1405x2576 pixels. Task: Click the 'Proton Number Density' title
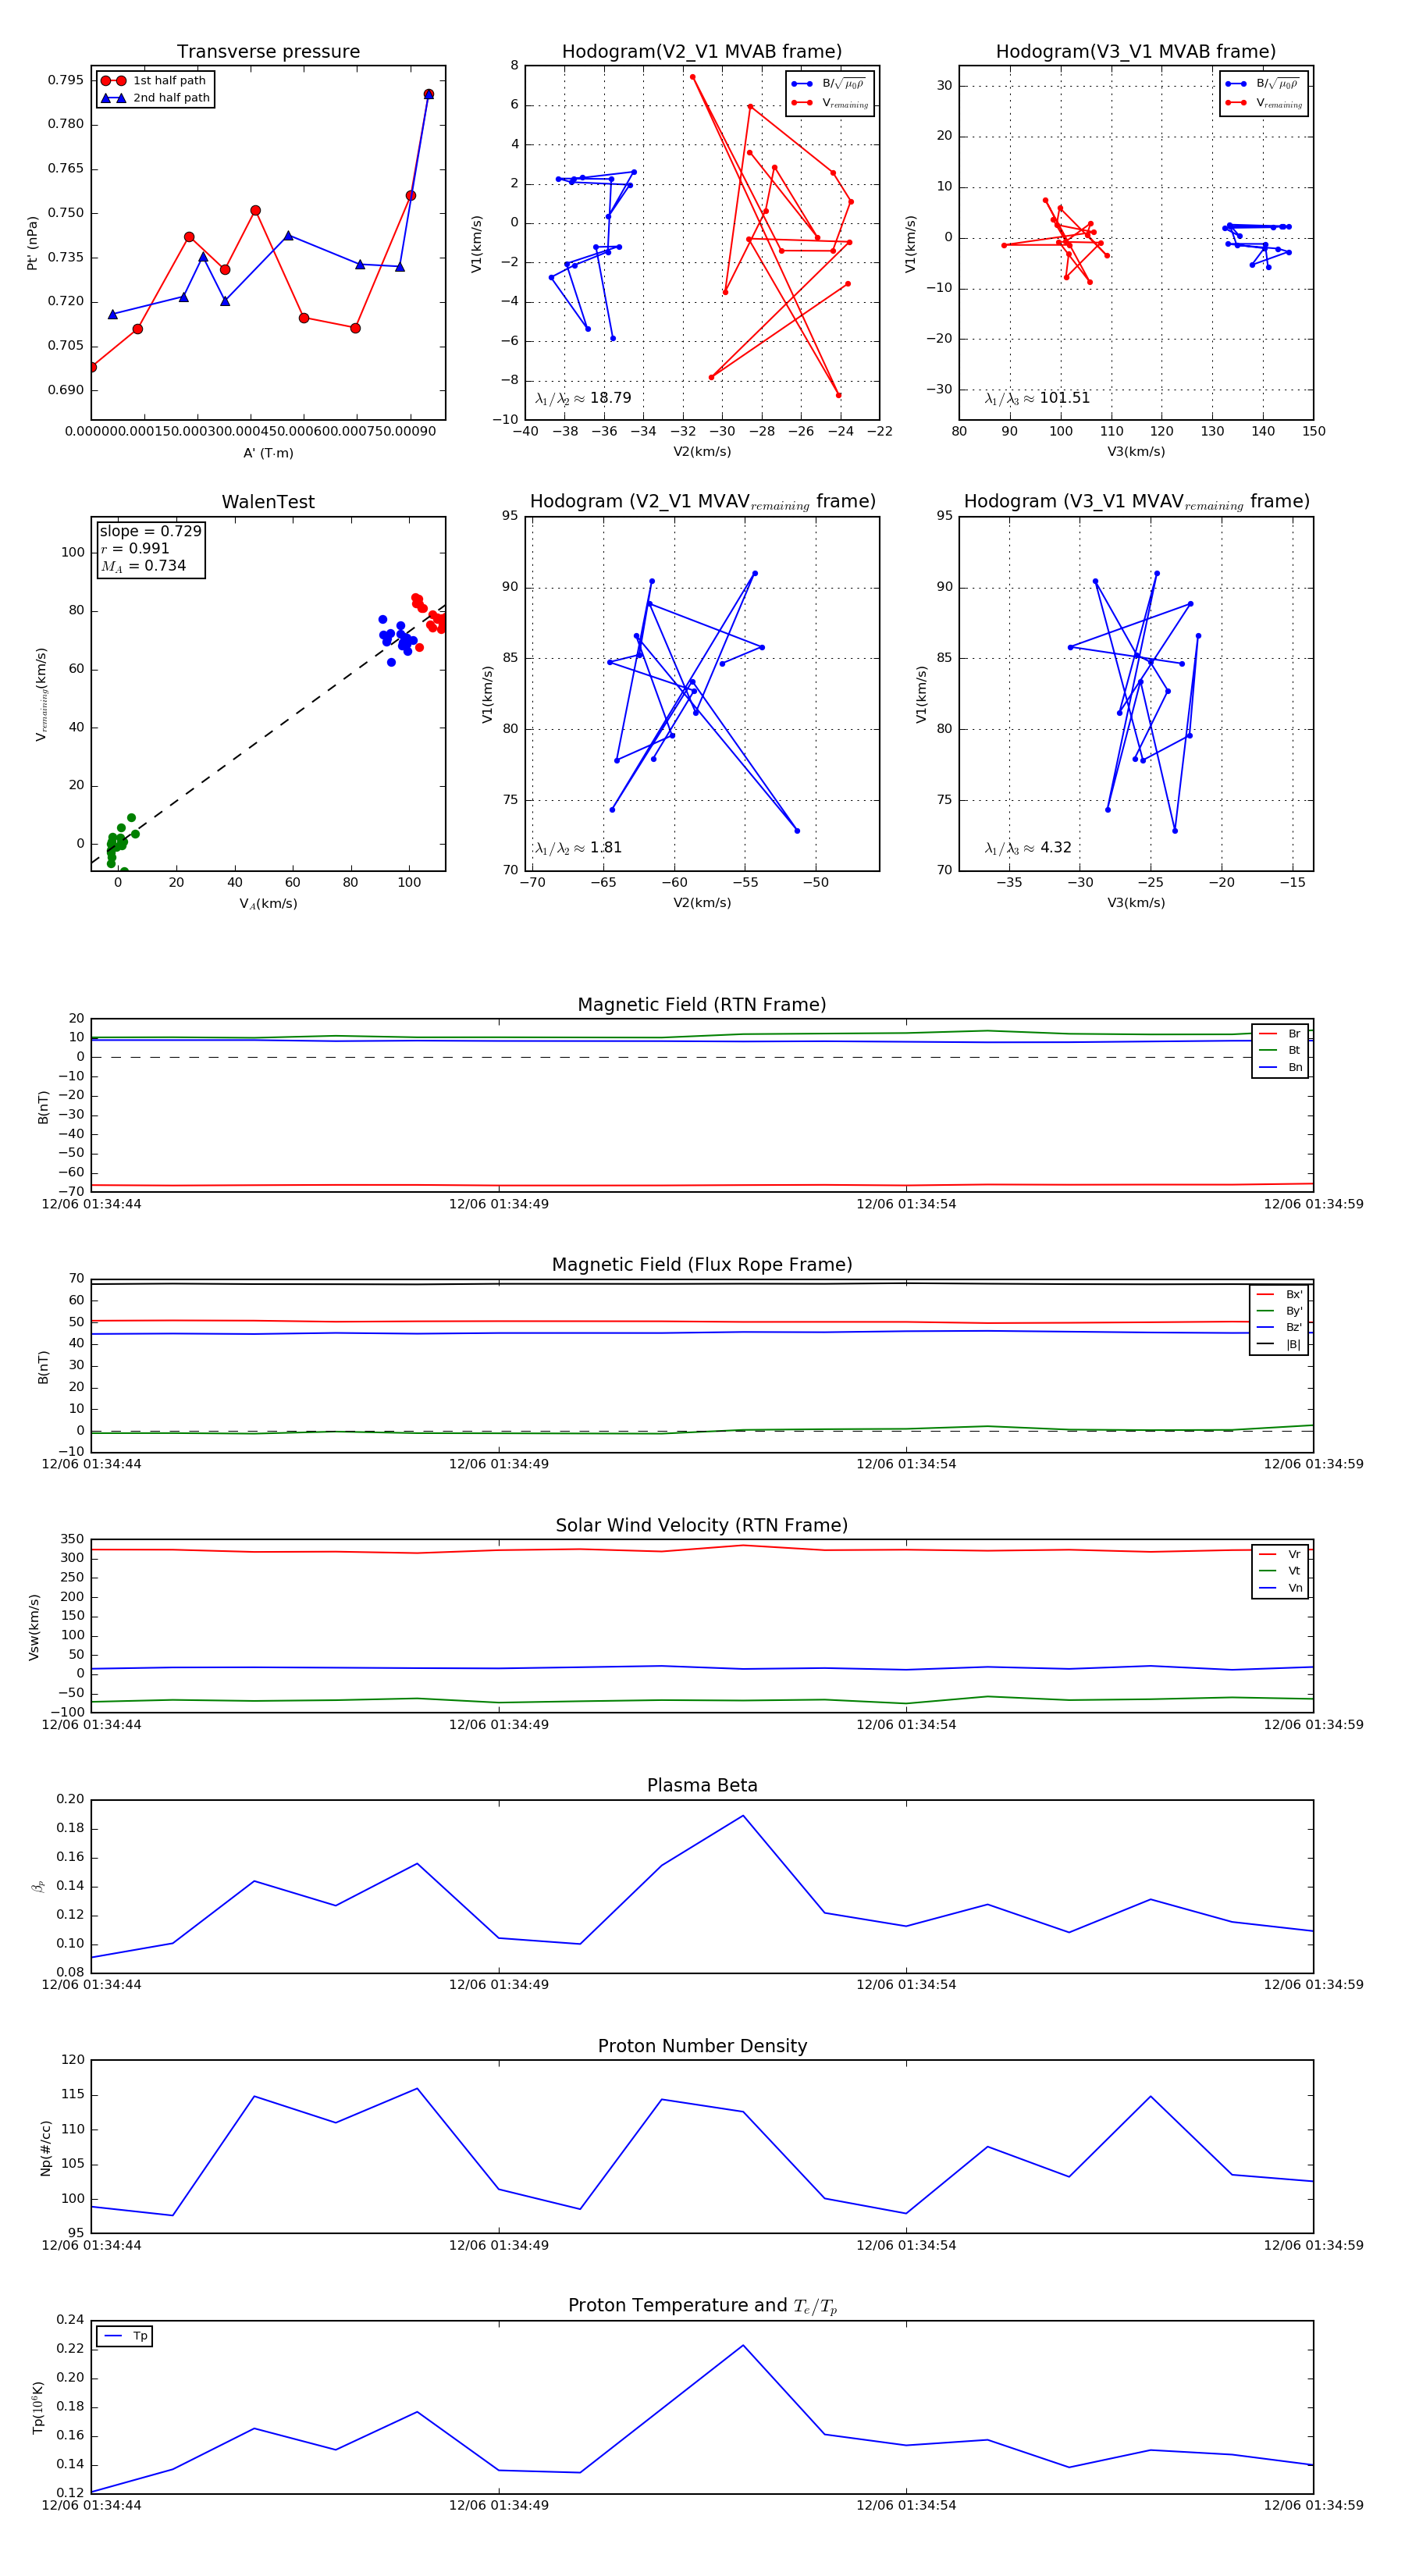tap(702, 2046)
